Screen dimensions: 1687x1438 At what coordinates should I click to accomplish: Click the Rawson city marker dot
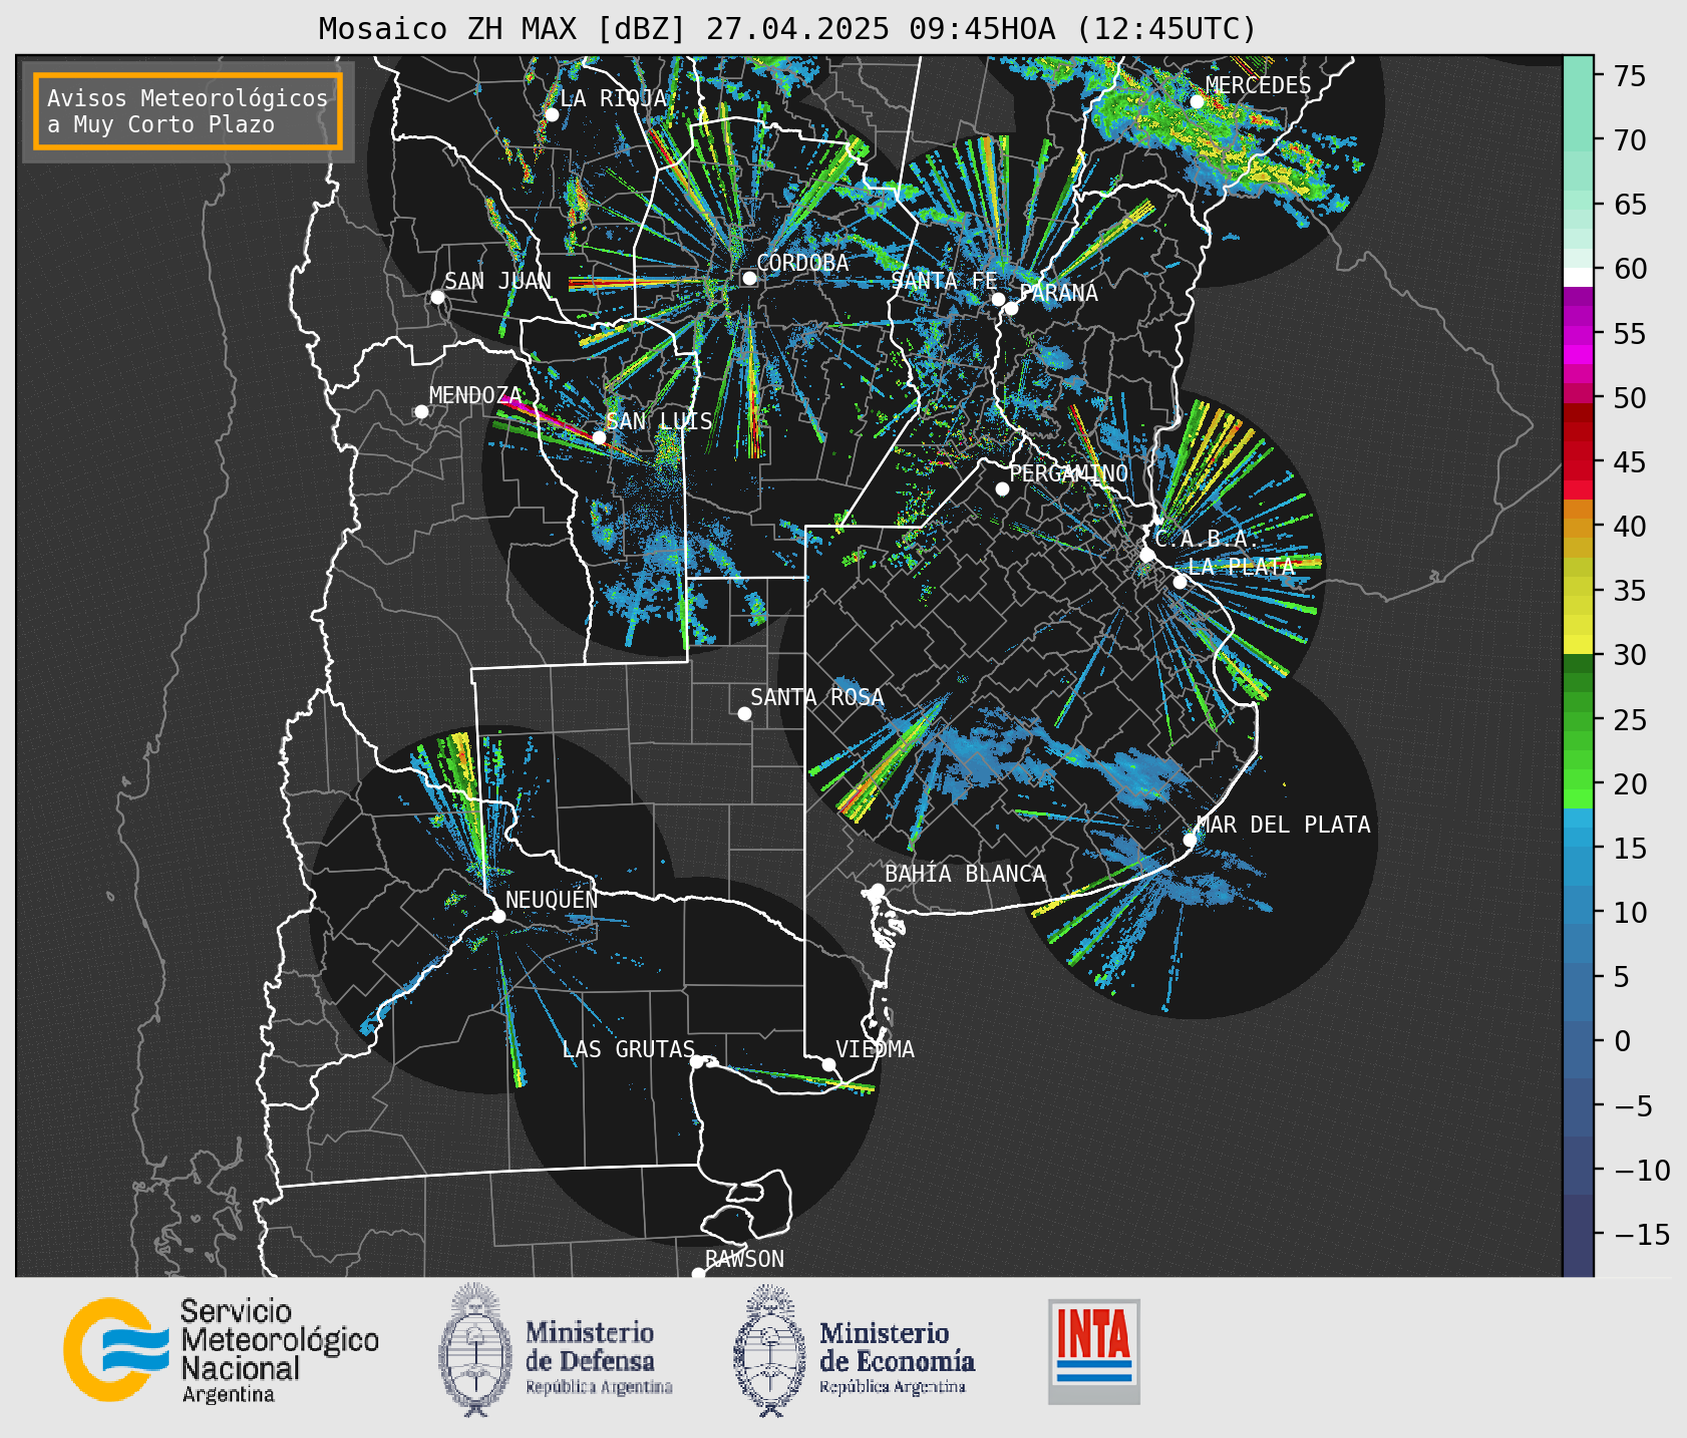click(x=698, y=1274)
